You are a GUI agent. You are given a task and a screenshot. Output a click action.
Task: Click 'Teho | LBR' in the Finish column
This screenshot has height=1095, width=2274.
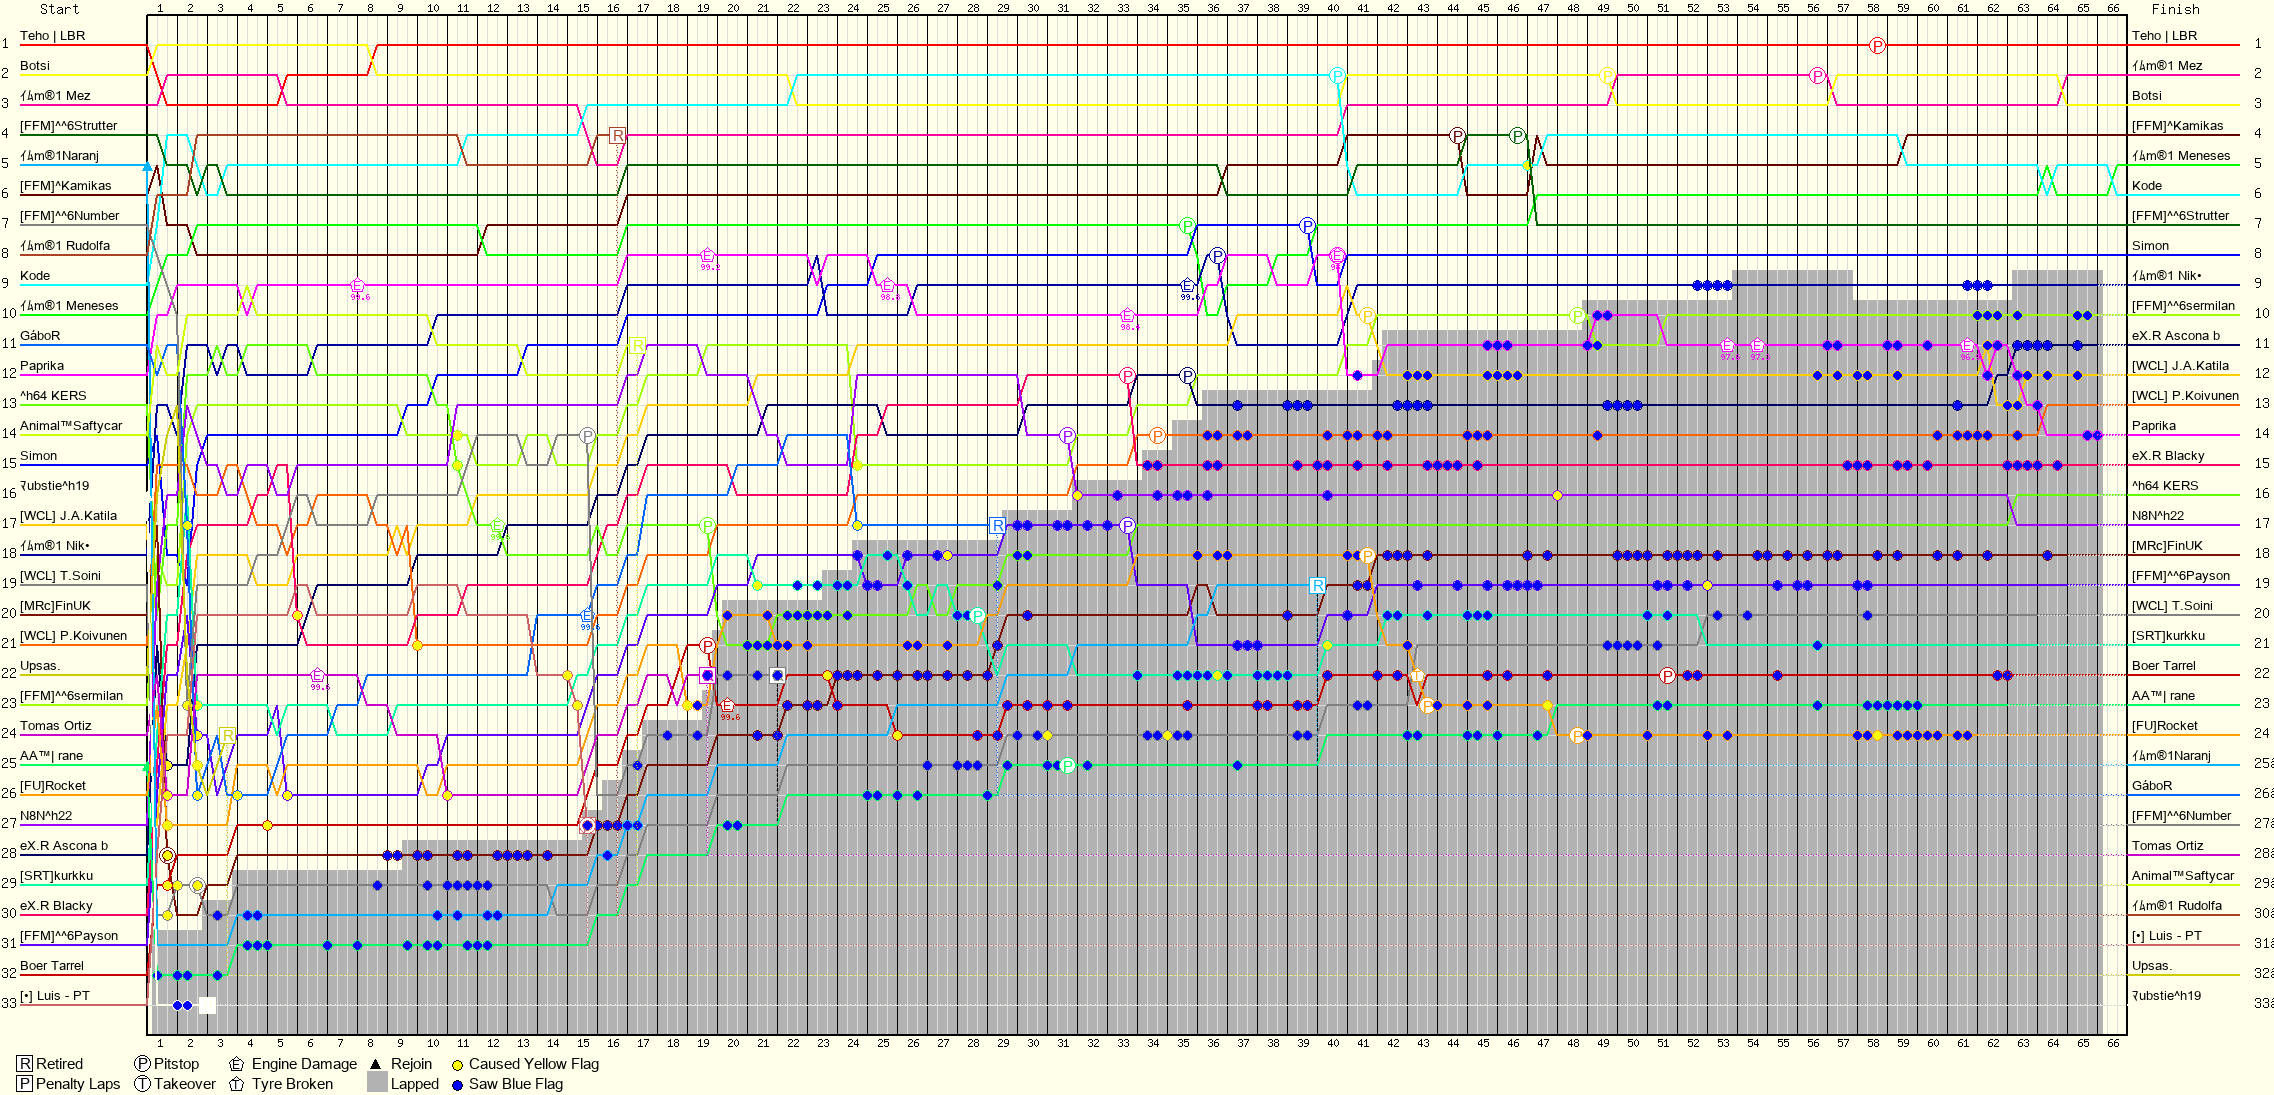coord(2165,36)
